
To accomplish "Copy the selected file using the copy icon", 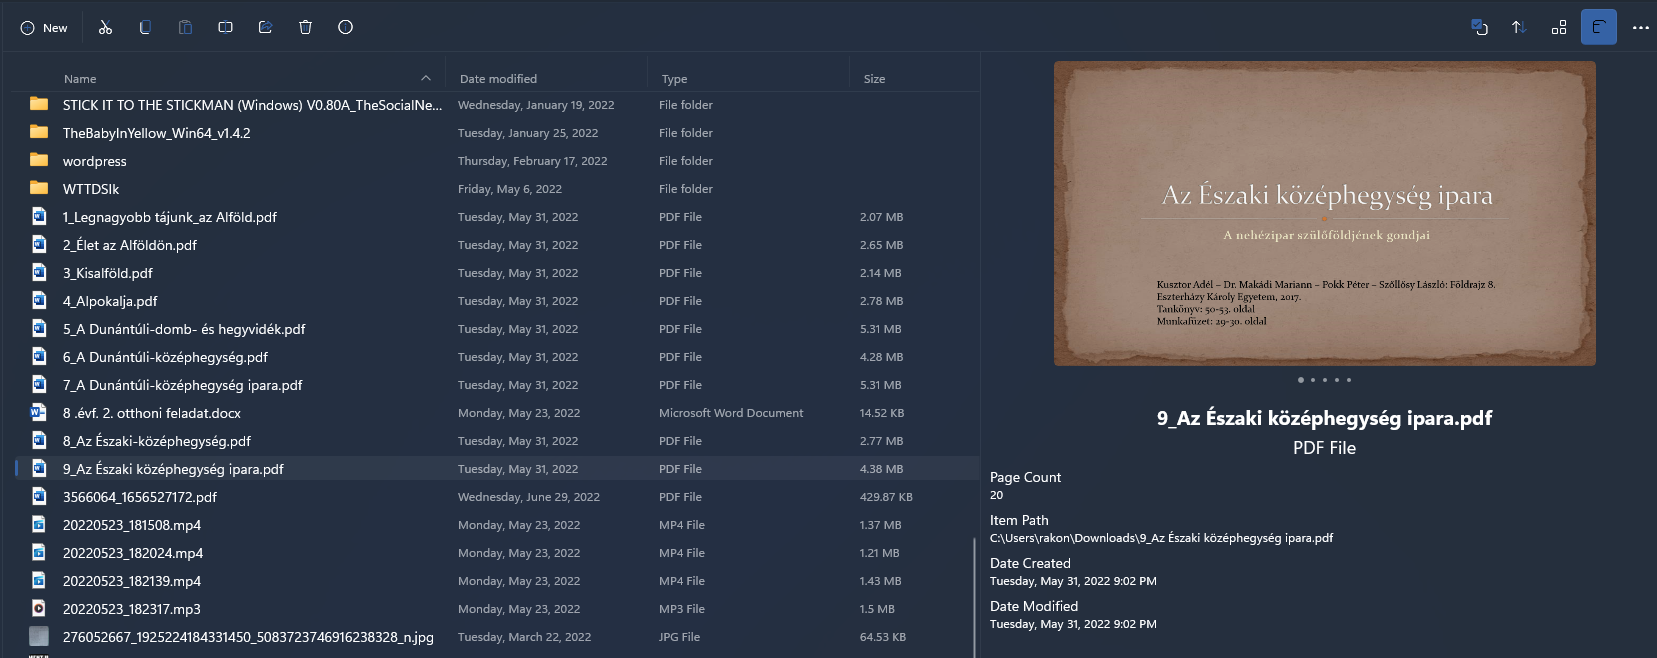I will 145,28.
